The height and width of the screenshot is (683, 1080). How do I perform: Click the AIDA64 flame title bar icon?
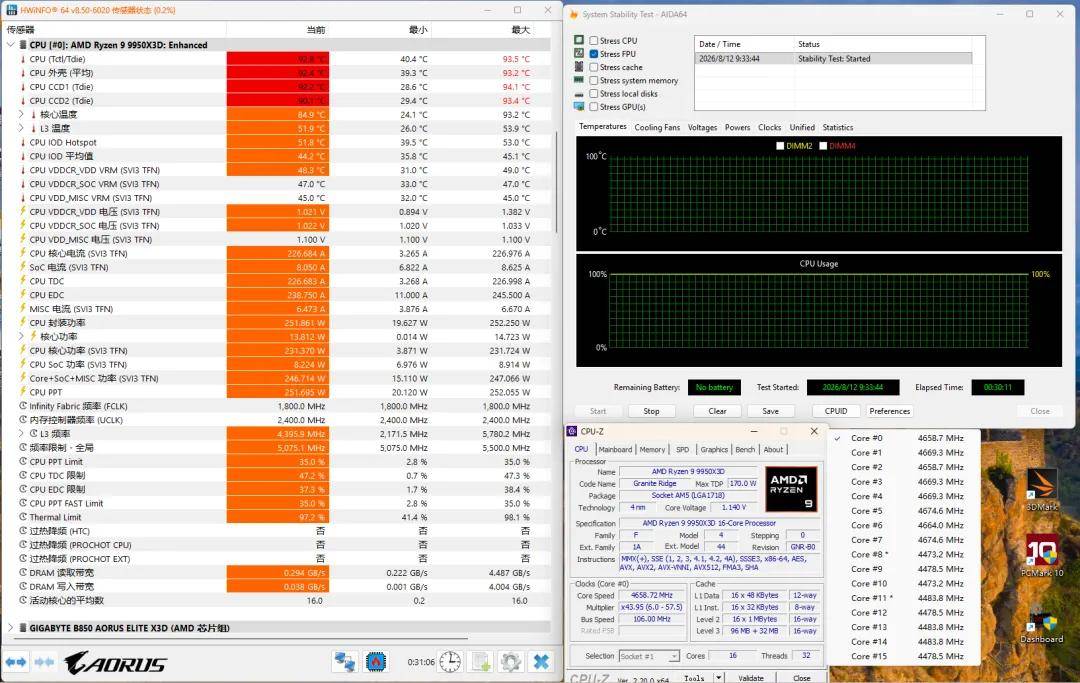[574, 14]
